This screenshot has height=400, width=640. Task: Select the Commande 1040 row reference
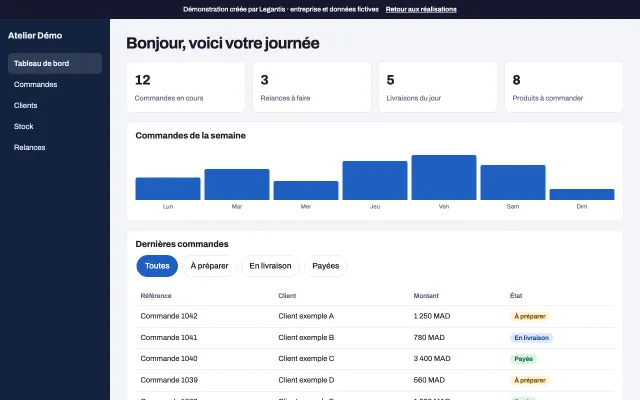[x=169, y=358]
